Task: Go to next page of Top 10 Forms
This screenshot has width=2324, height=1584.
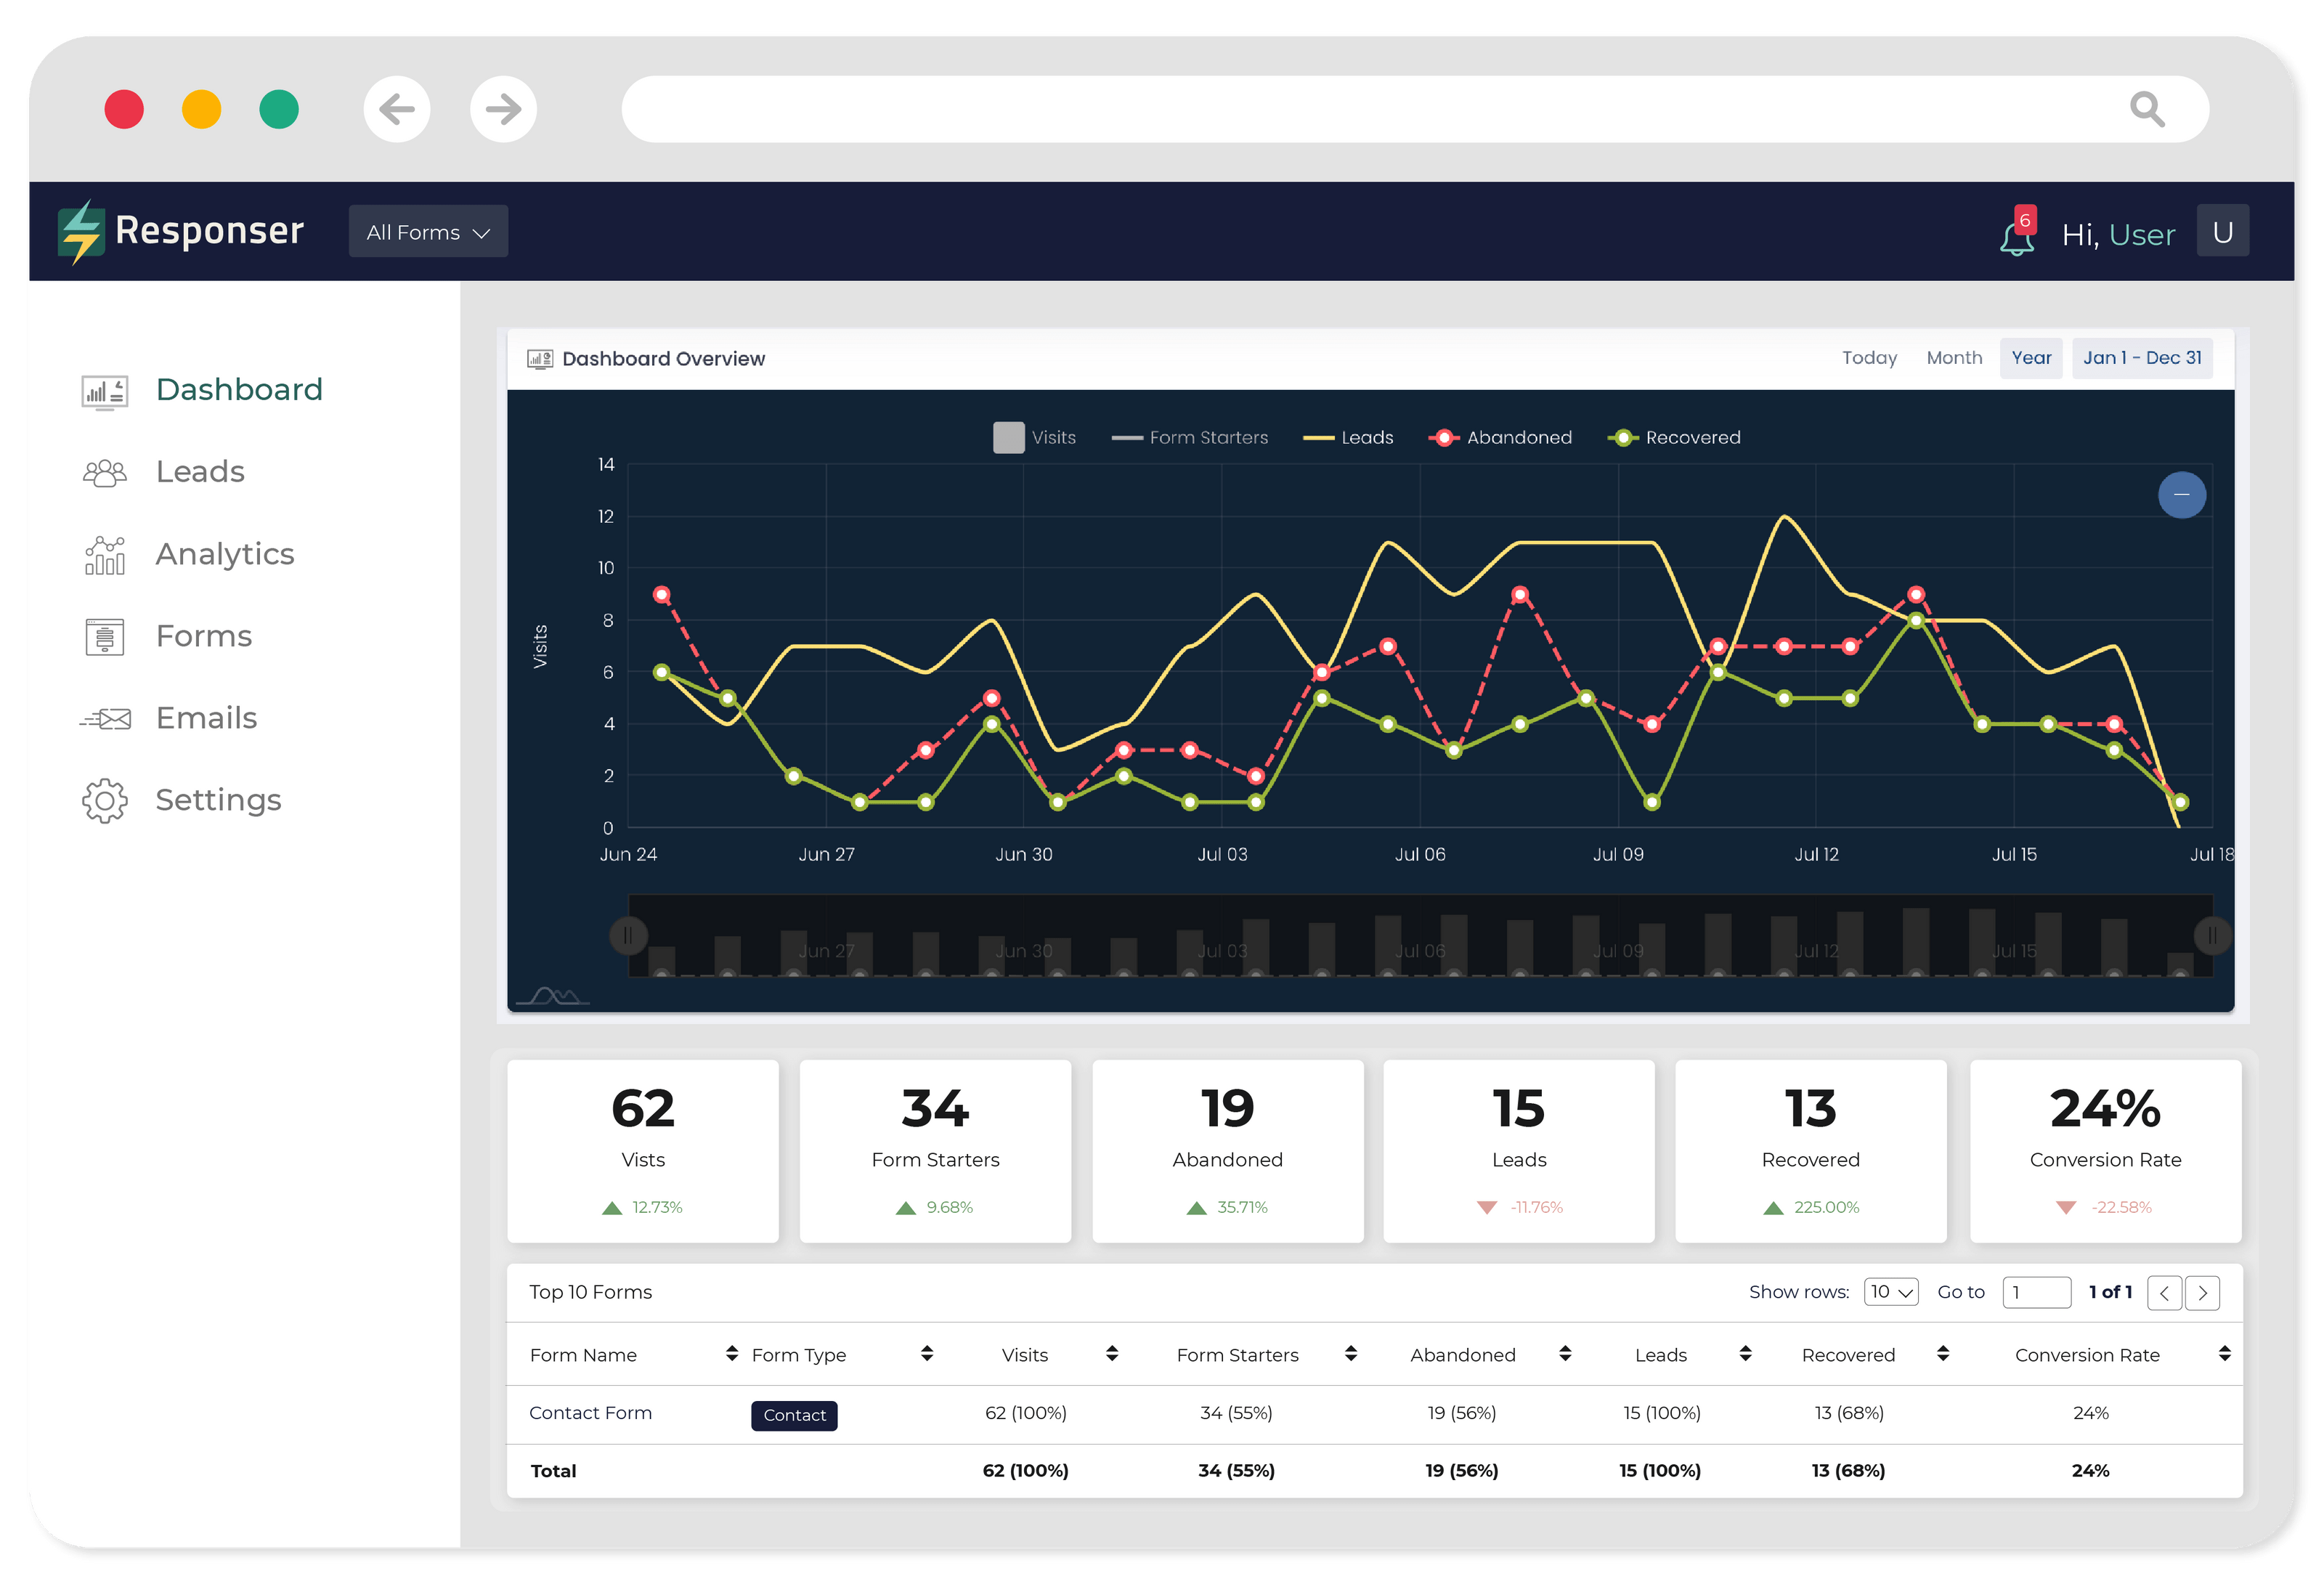Action: click(x=2202, y=1292)
